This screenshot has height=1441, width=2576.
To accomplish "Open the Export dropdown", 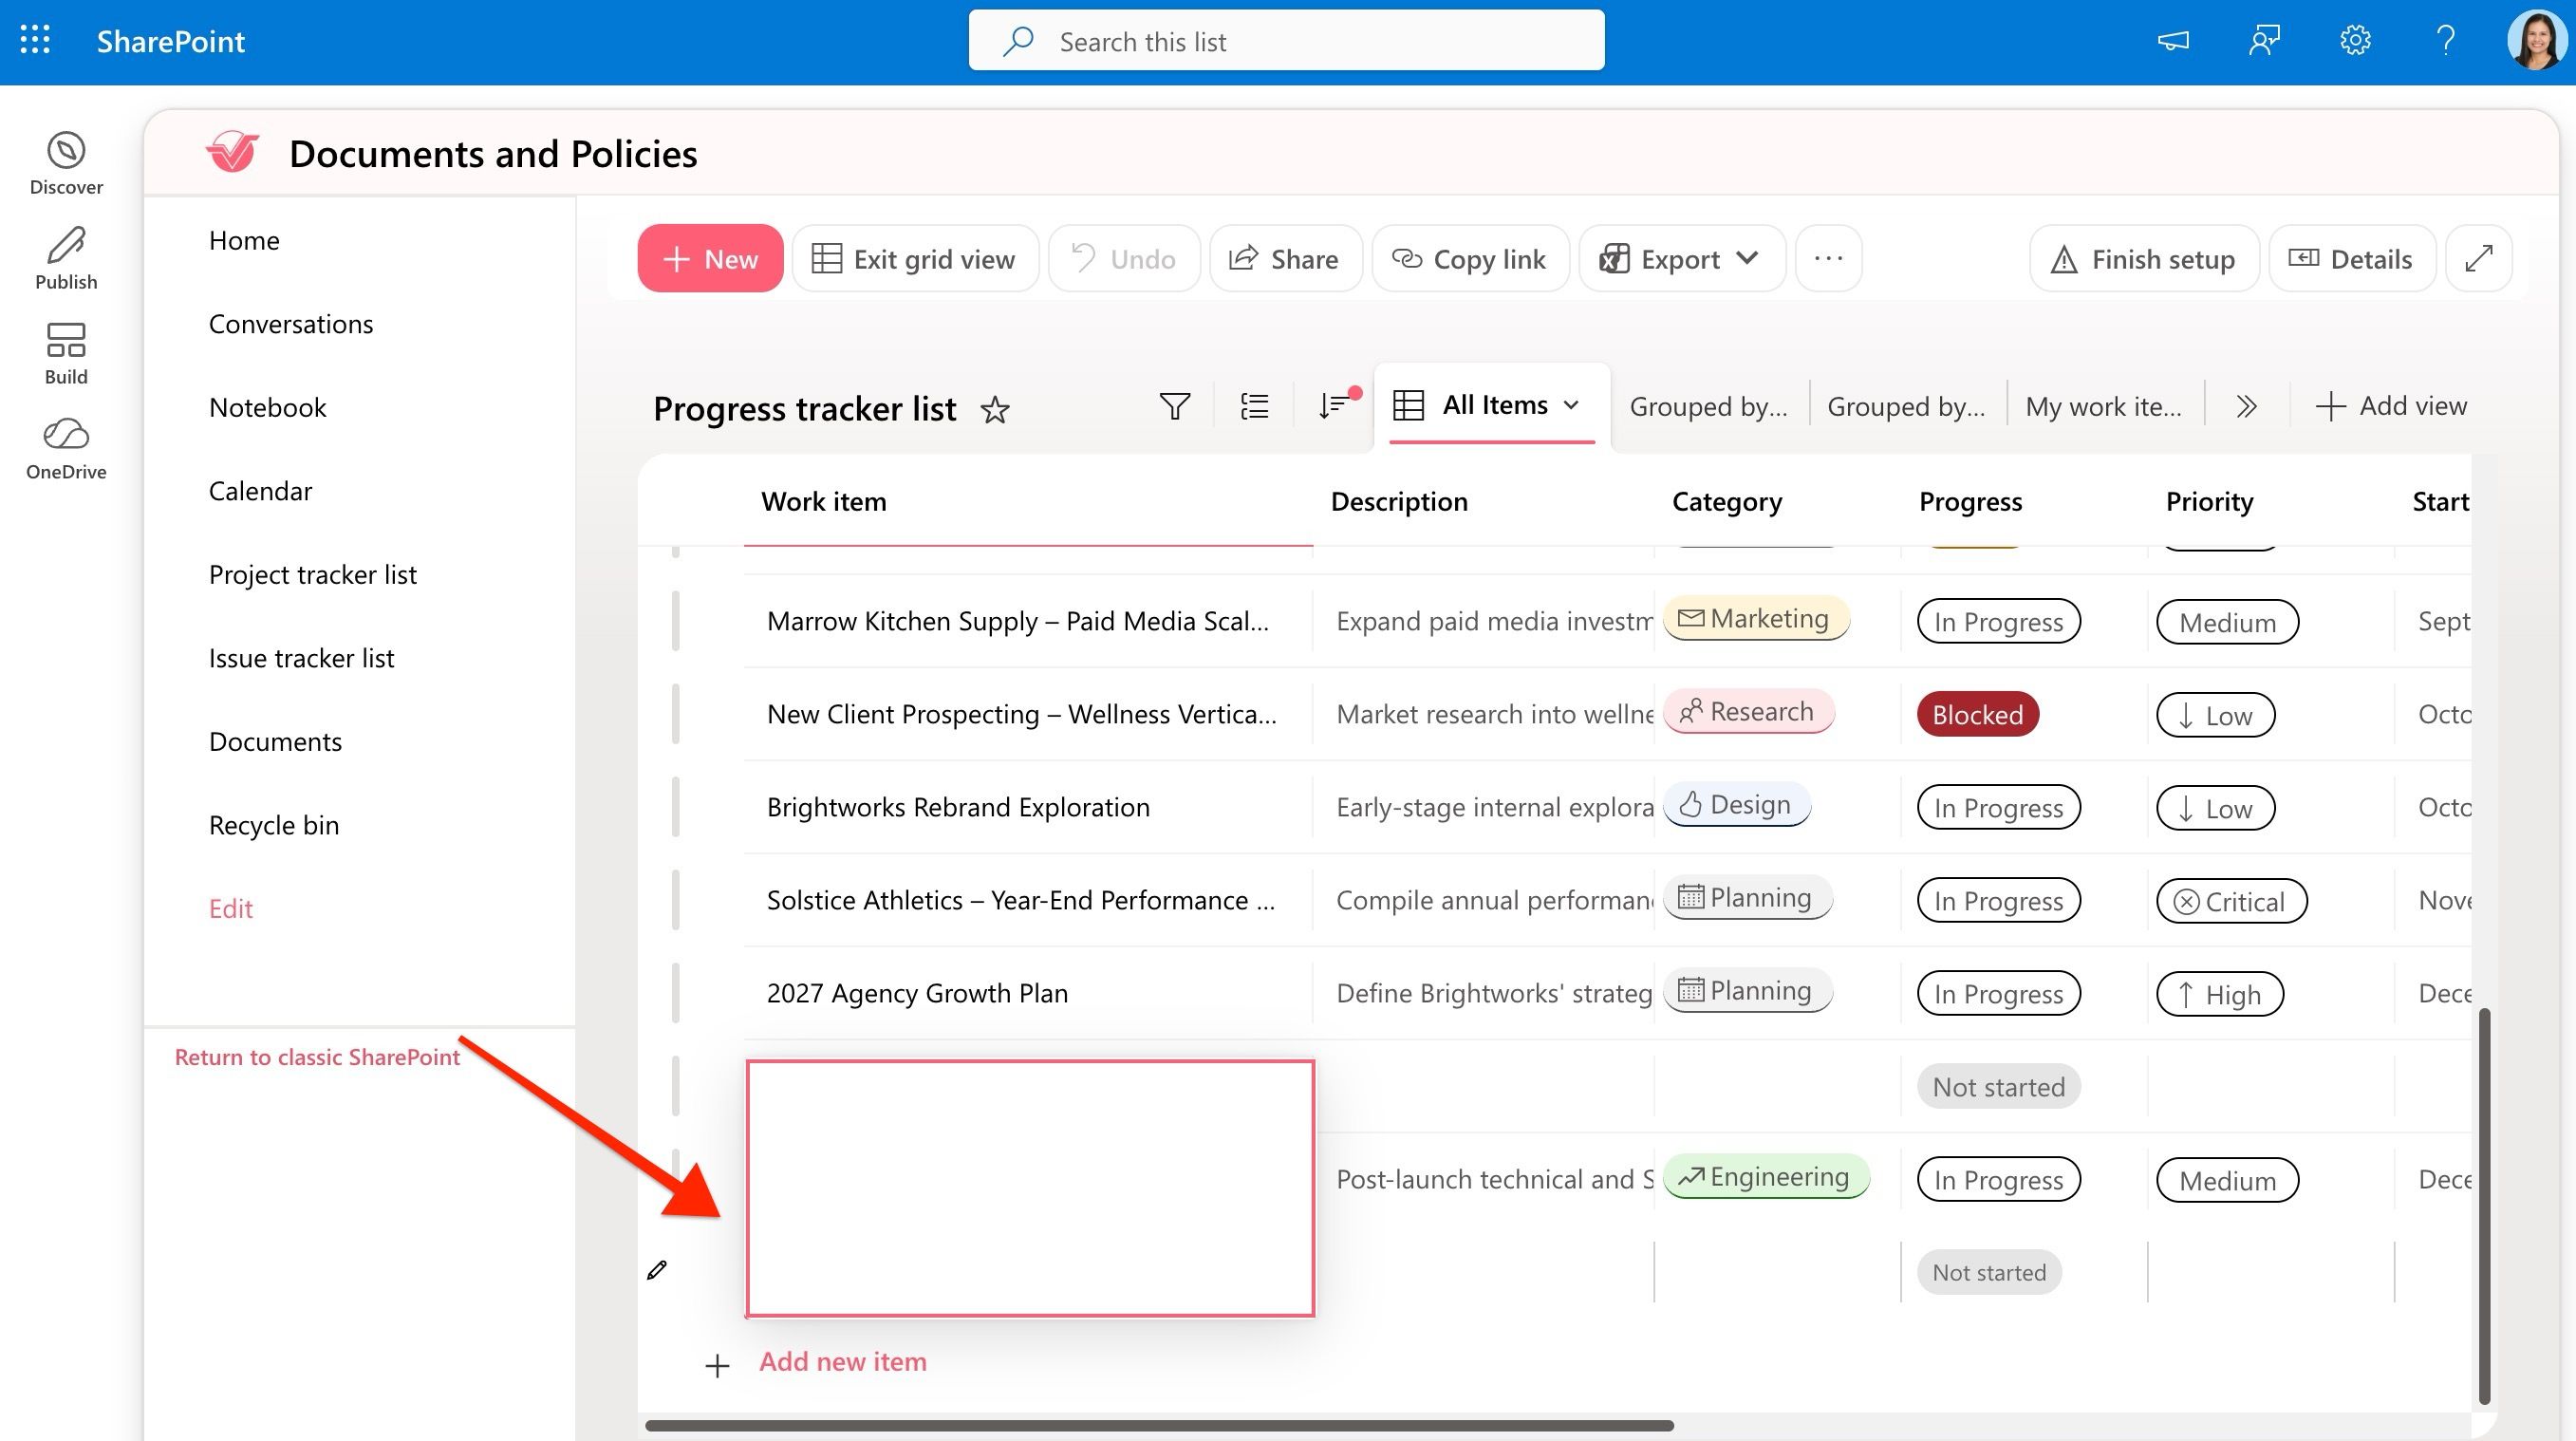I will [x=1682, y=259].
